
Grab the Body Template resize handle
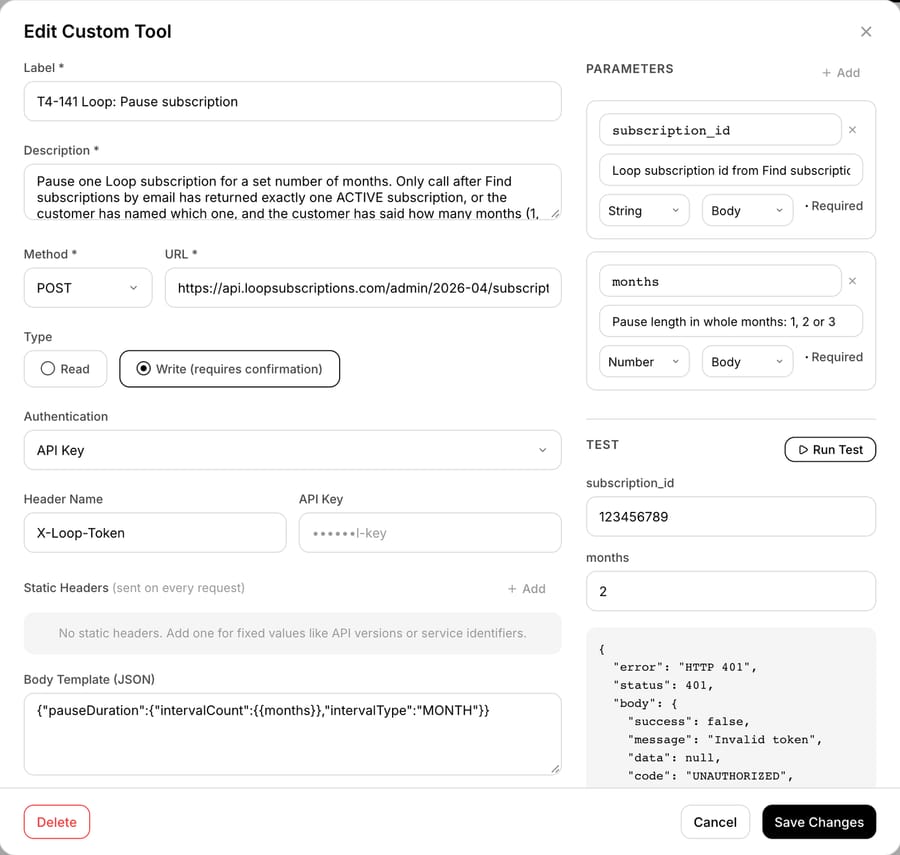555,769
